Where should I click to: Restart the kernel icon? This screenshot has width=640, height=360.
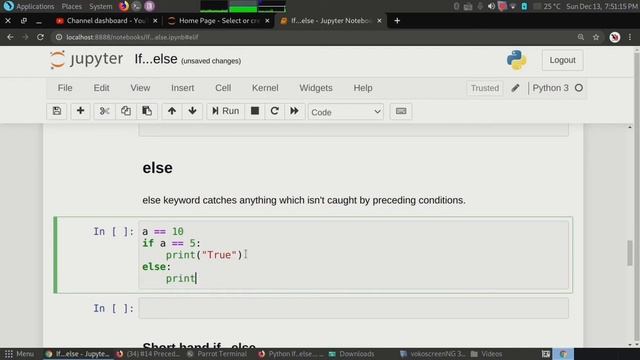pyautogui.click(x=274, y=111)
